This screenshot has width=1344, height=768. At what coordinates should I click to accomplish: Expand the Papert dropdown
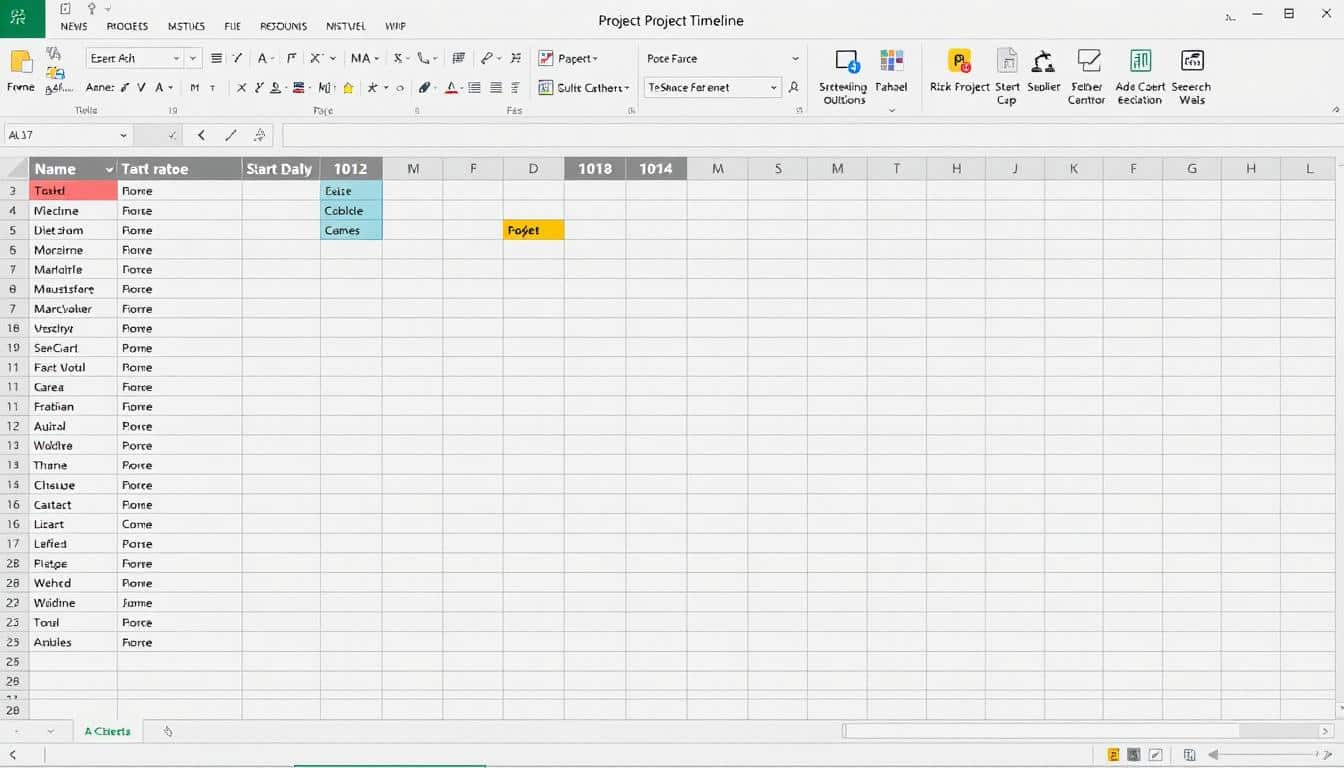pos(594,59)
